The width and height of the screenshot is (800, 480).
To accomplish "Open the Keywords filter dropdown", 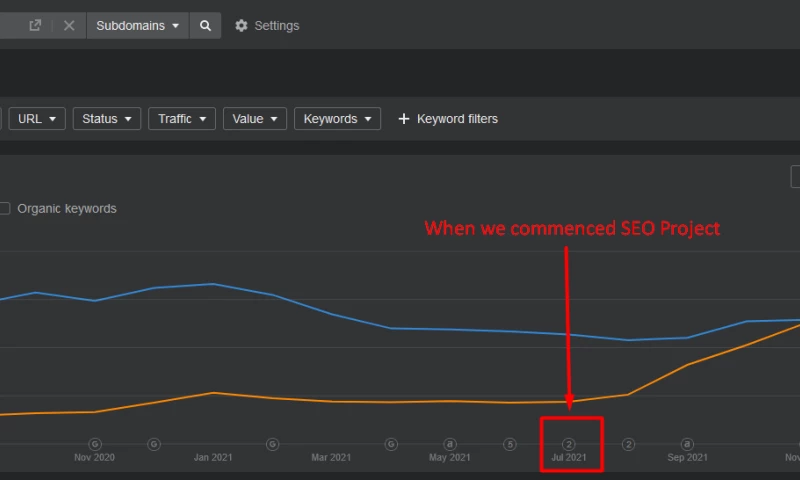I will click(x=337, y=119).
